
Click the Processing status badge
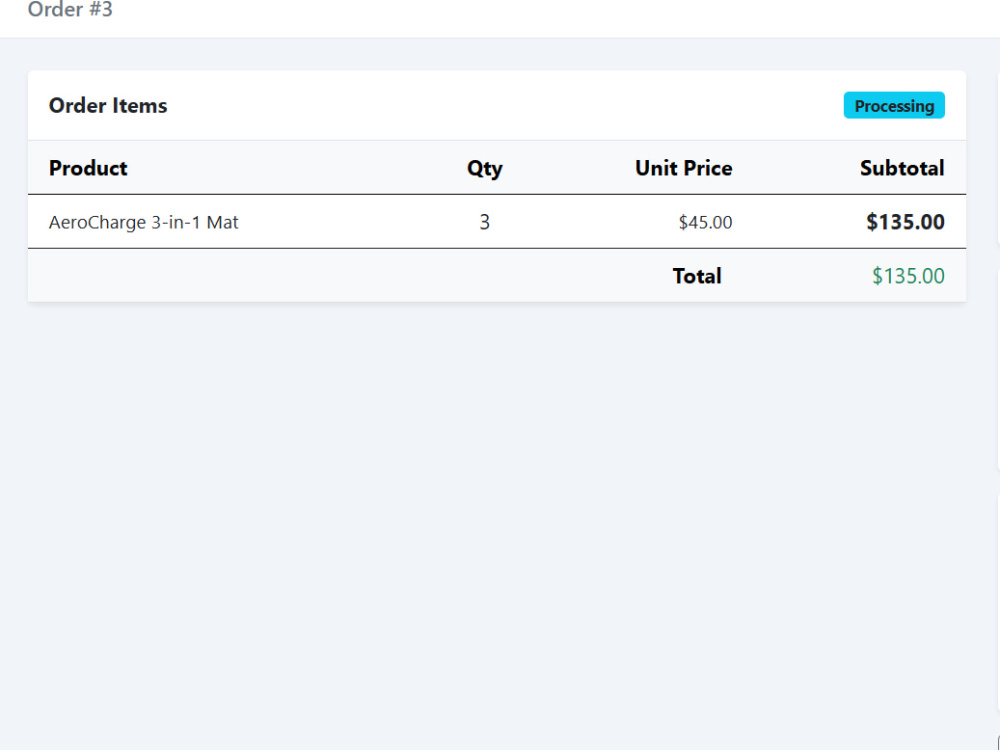pos(894,105)
